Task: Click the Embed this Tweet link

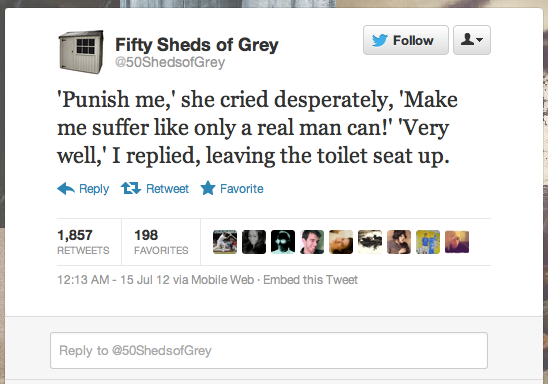Action: pyautogui.click(x=310, y=280)
